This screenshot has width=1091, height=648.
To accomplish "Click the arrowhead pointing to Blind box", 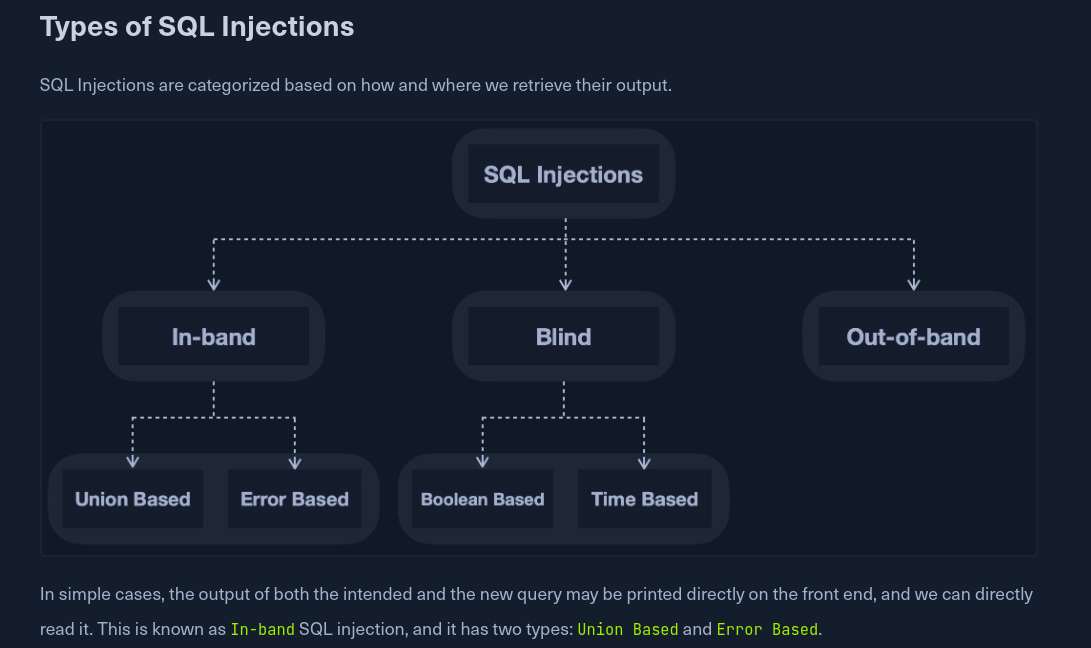I will pos(565,284).
